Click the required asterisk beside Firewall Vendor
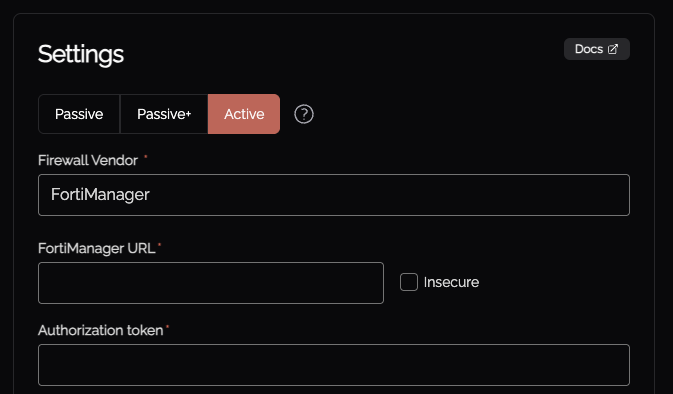Viewport: 673px width, 394px height. tap(146, 158)
